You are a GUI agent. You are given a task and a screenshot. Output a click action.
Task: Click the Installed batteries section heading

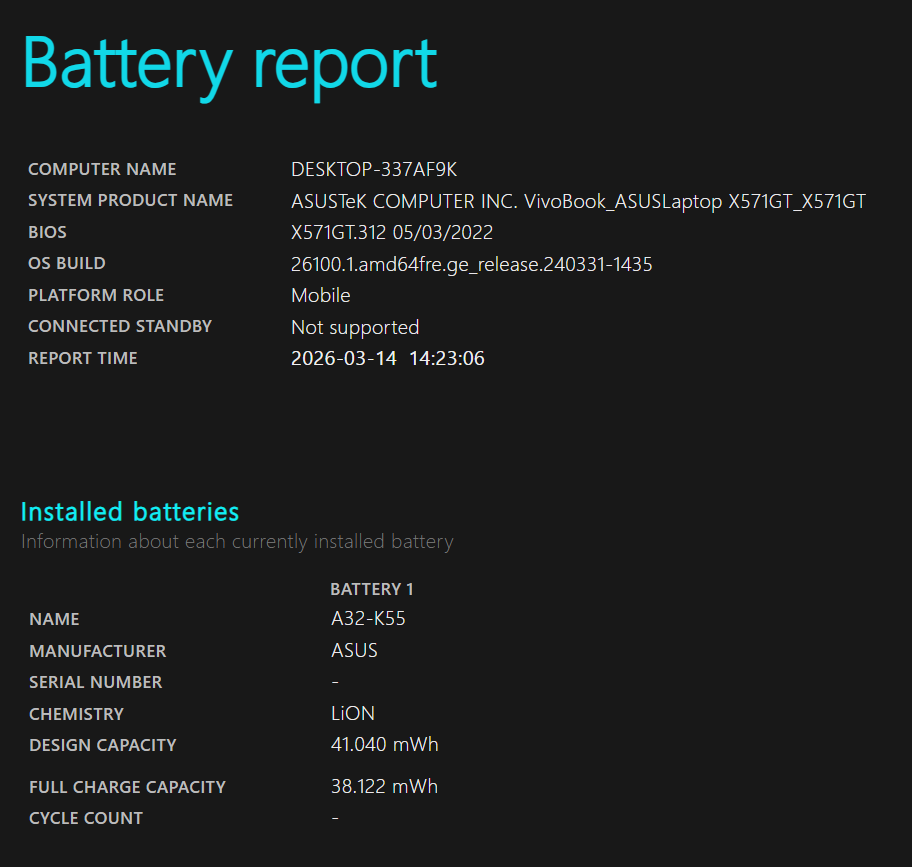130,512
